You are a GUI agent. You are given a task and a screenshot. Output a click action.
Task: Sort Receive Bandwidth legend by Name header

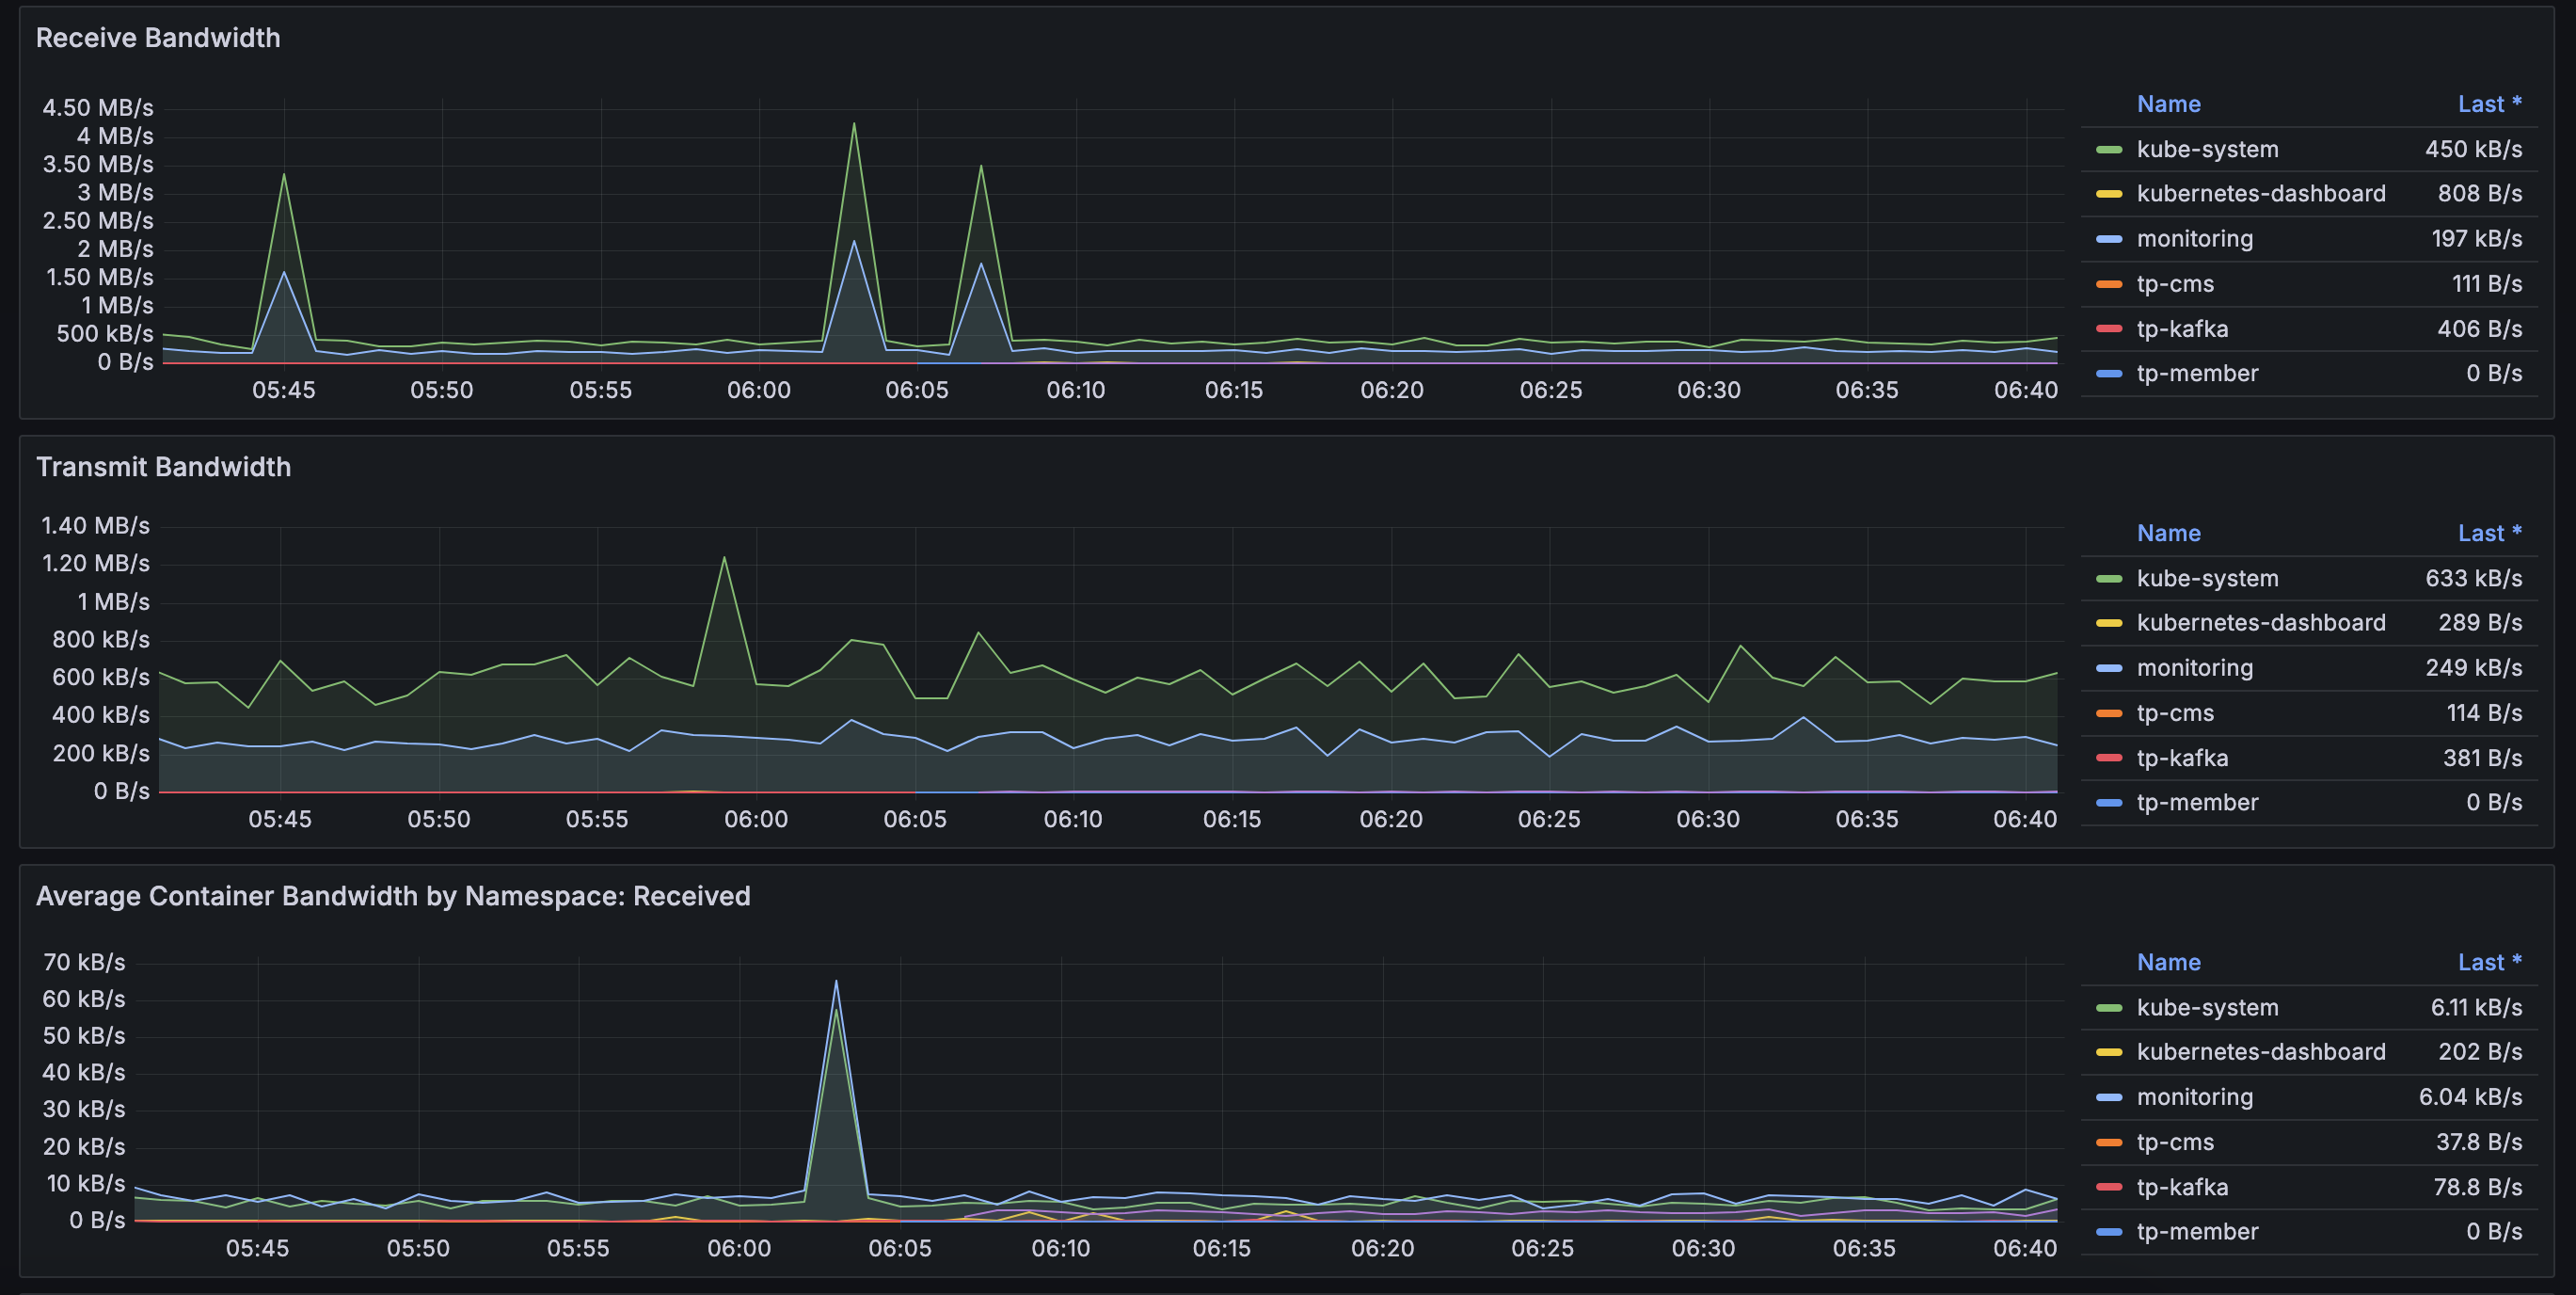[x=2168, y=104]
